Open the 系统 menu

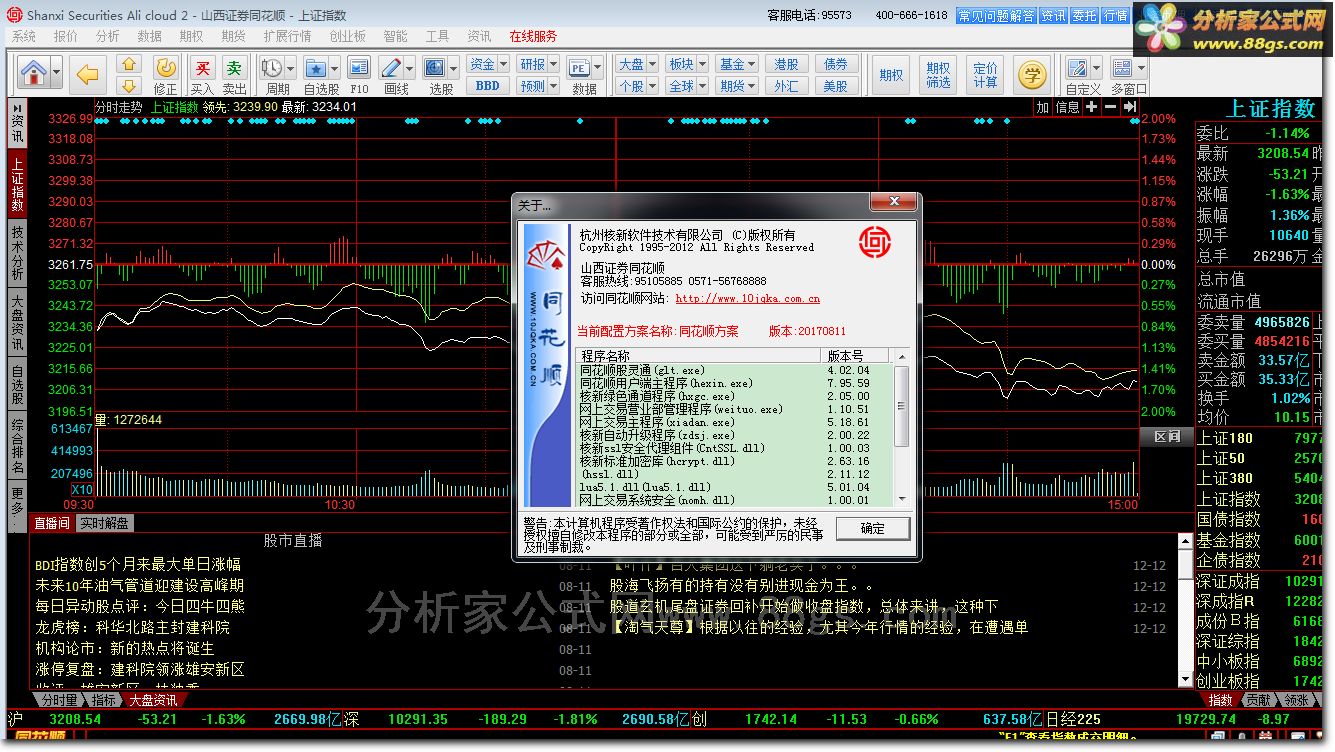23,36
